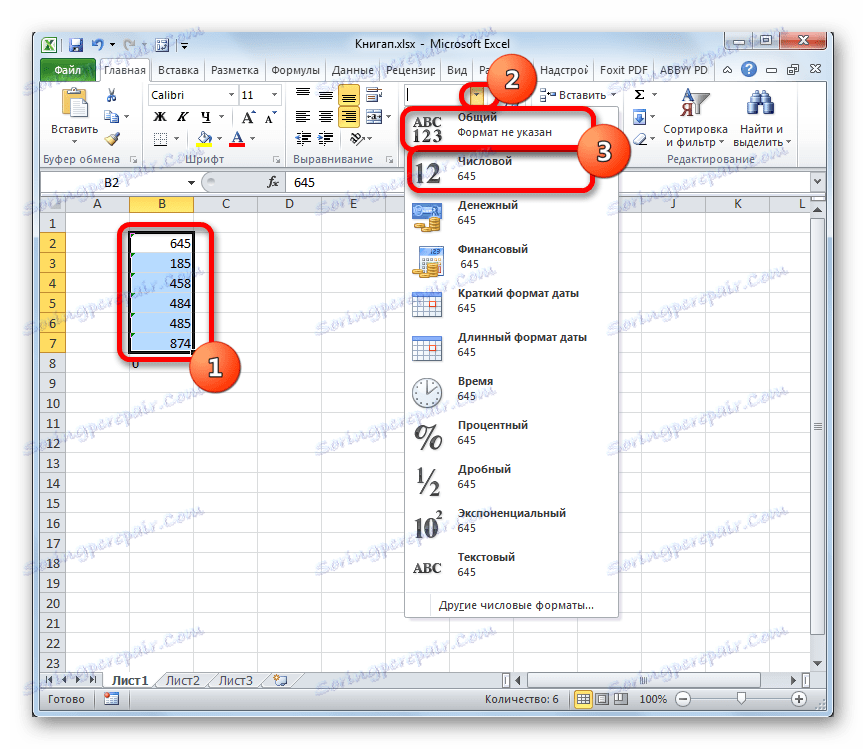Apply fill color with the paint bucket icon
The height and width of the screenshot is (749, 866).
tap(205, 138)
